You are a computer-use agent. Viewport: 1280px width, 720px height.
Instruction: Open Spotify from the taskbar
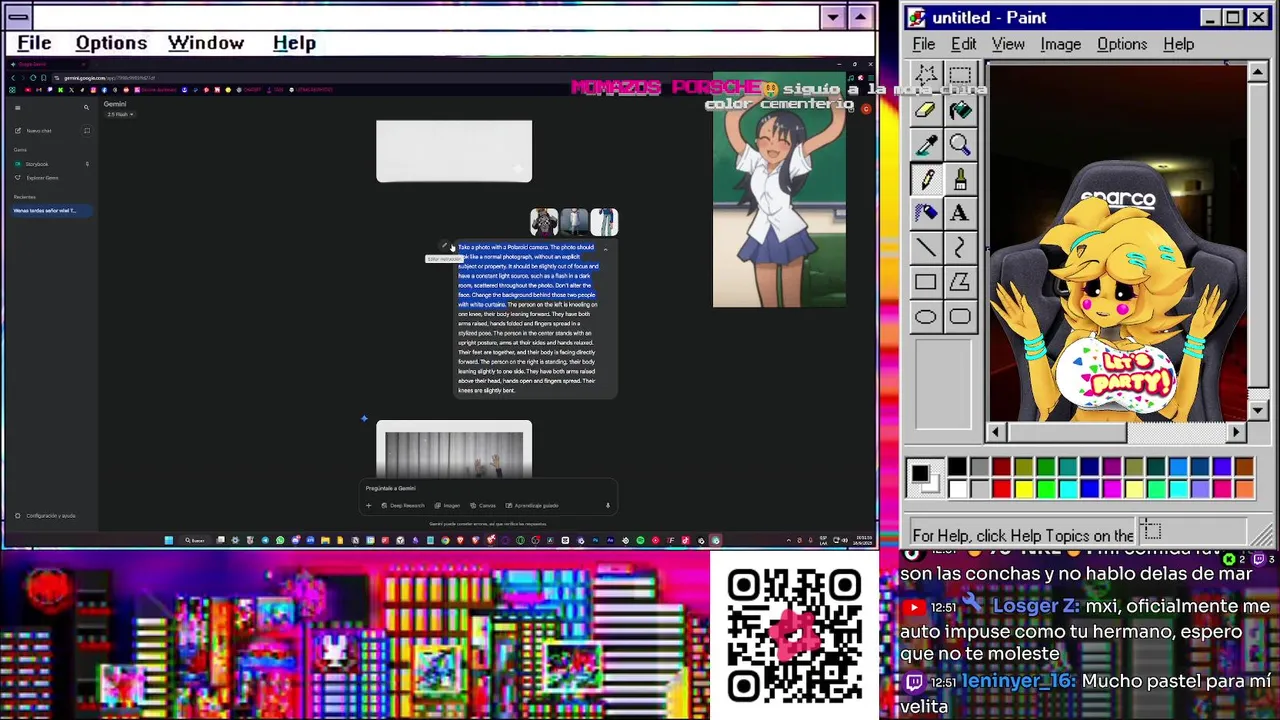[x=640, y=540]
